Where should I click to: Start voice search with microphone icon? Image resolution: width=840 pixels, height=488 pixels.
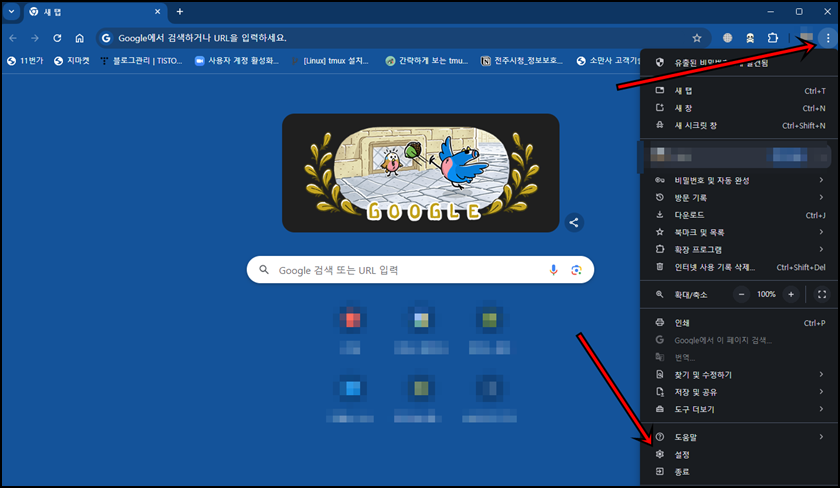(553, 270)
